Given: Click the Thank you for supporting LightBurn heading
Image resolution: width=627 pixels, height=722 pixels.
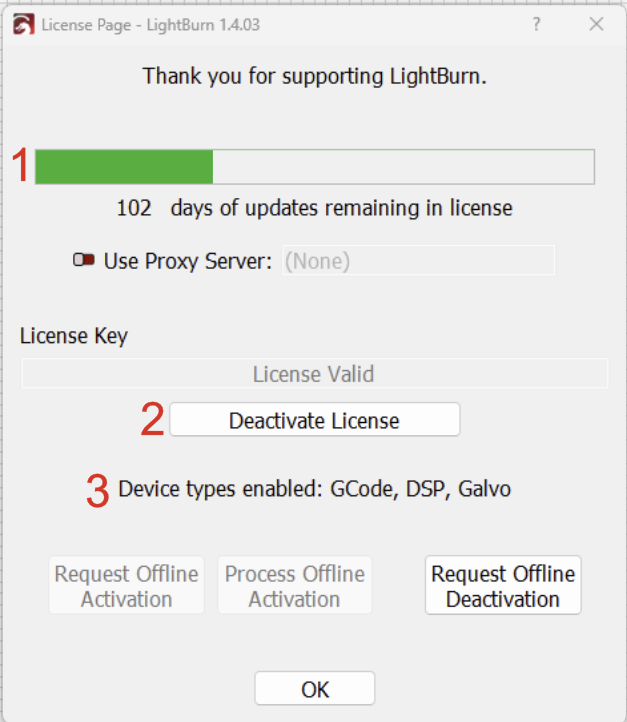Looking at the screenshot, I should pos(314,76).
